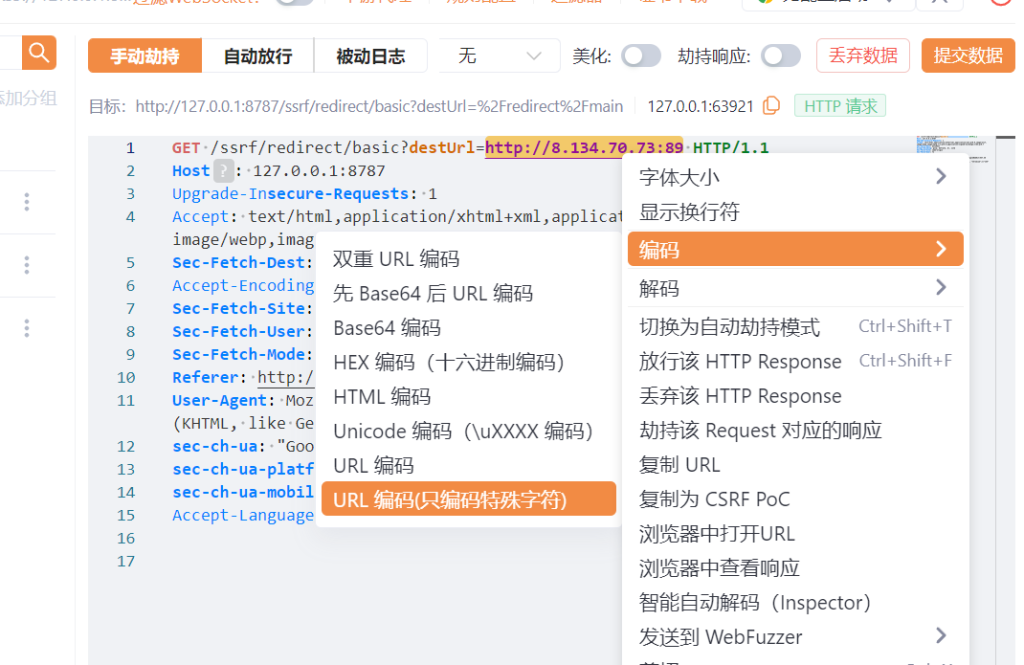Toggle the 美化 switch

[640, 56]
